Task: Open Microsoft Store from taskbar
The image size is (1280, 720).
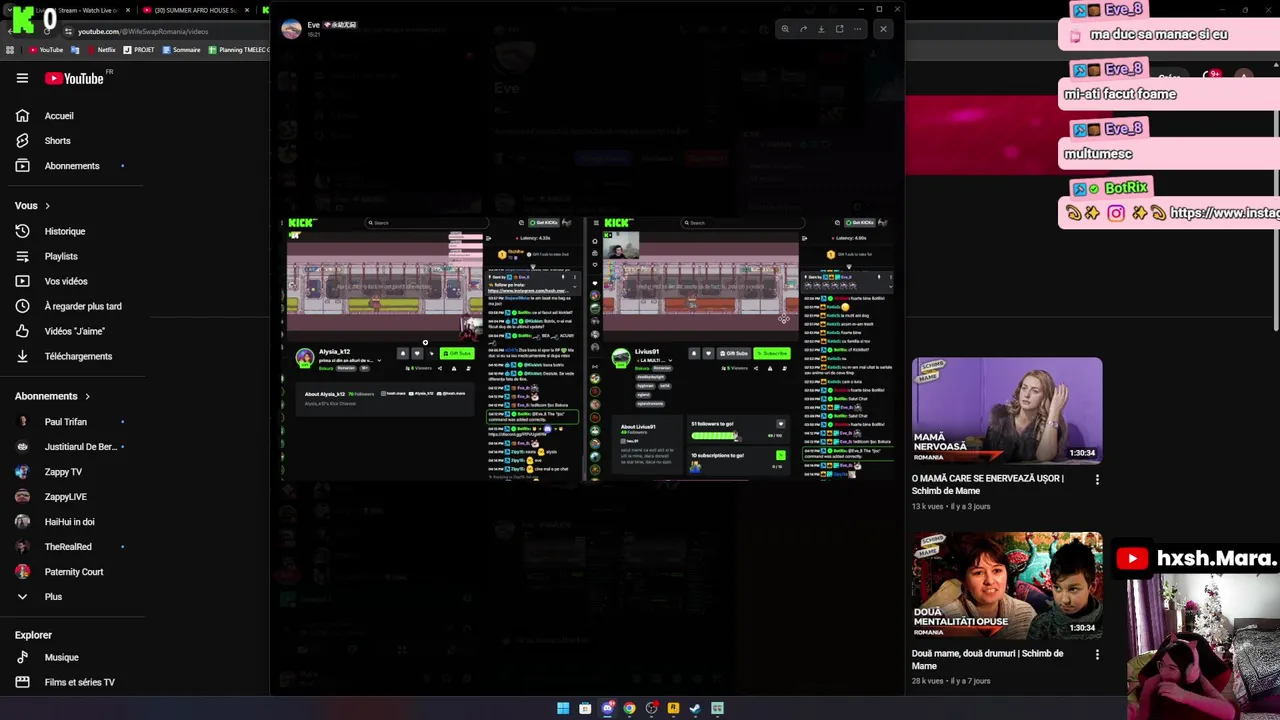Action: point(585,709)
